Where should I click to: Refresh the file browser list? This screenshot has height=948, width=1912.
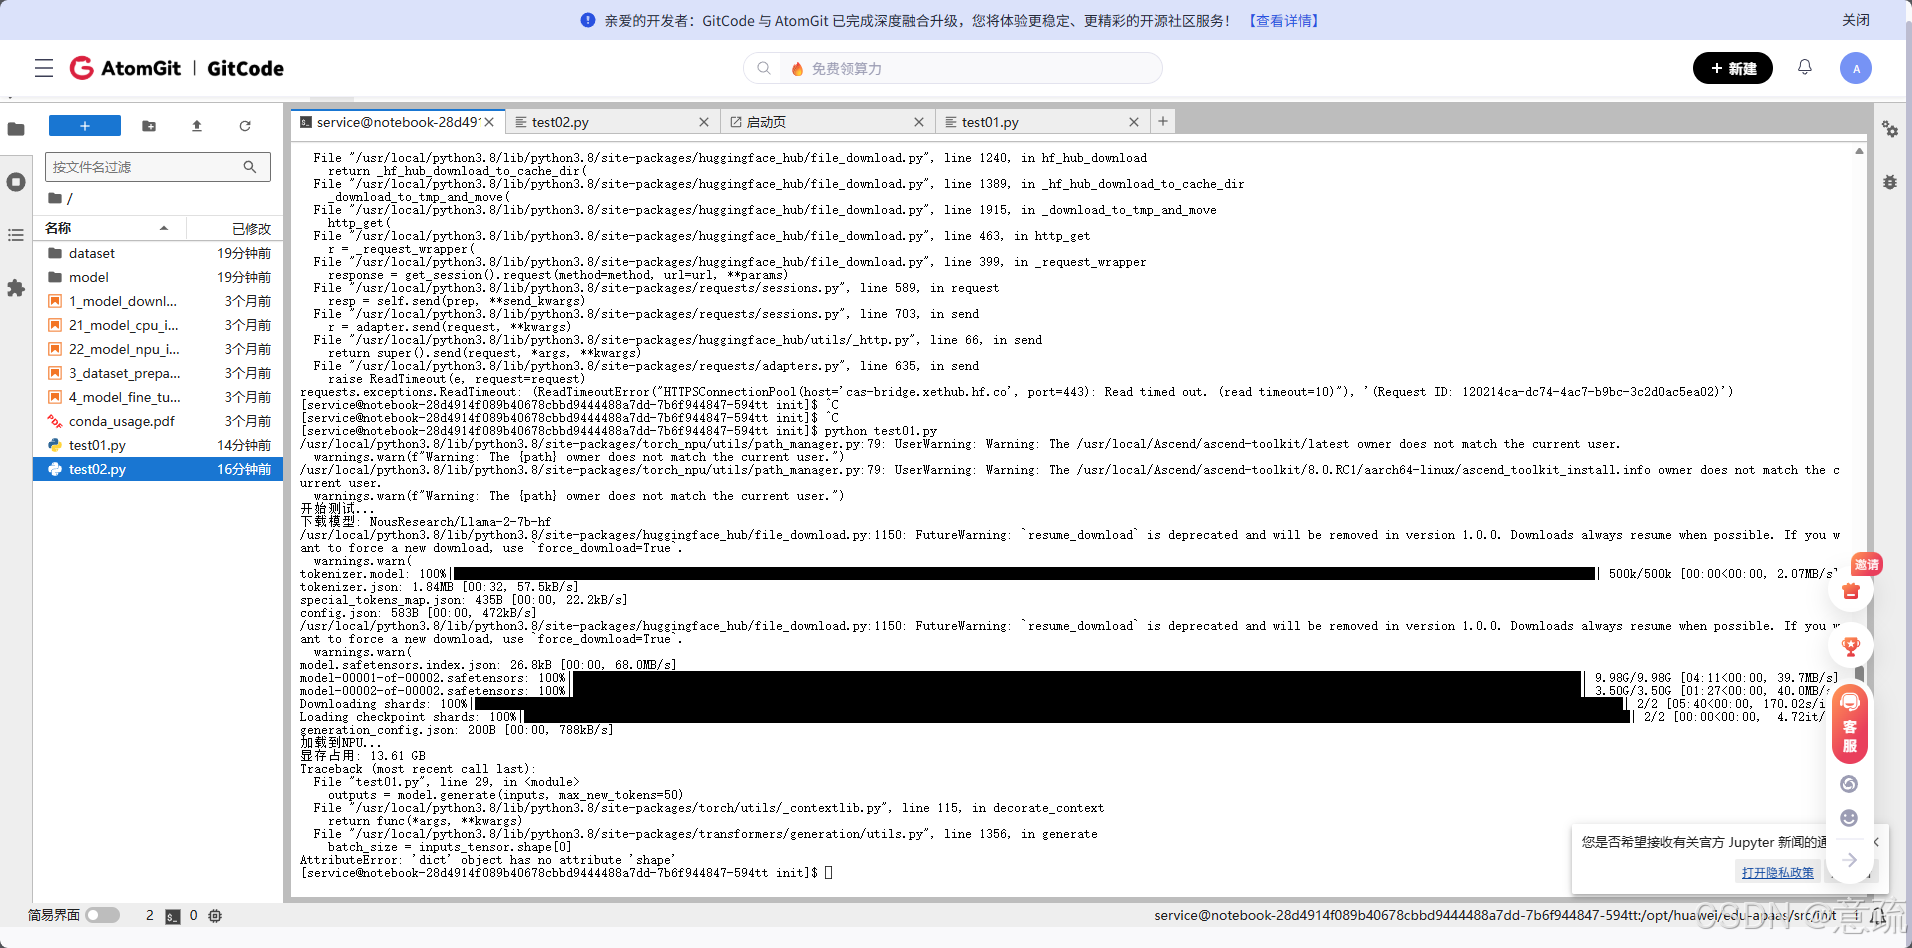(245, 126)
